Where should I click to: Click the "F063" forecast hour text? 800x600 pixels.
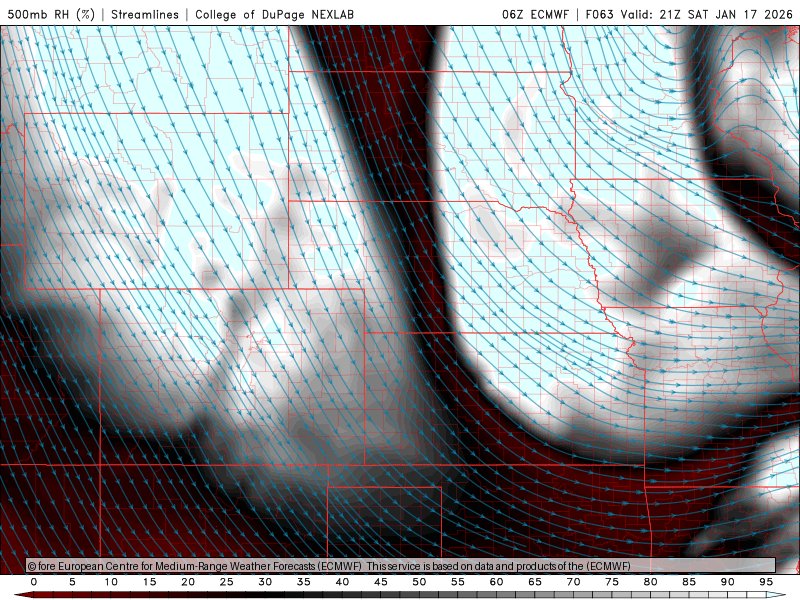[x=599, y=14]
